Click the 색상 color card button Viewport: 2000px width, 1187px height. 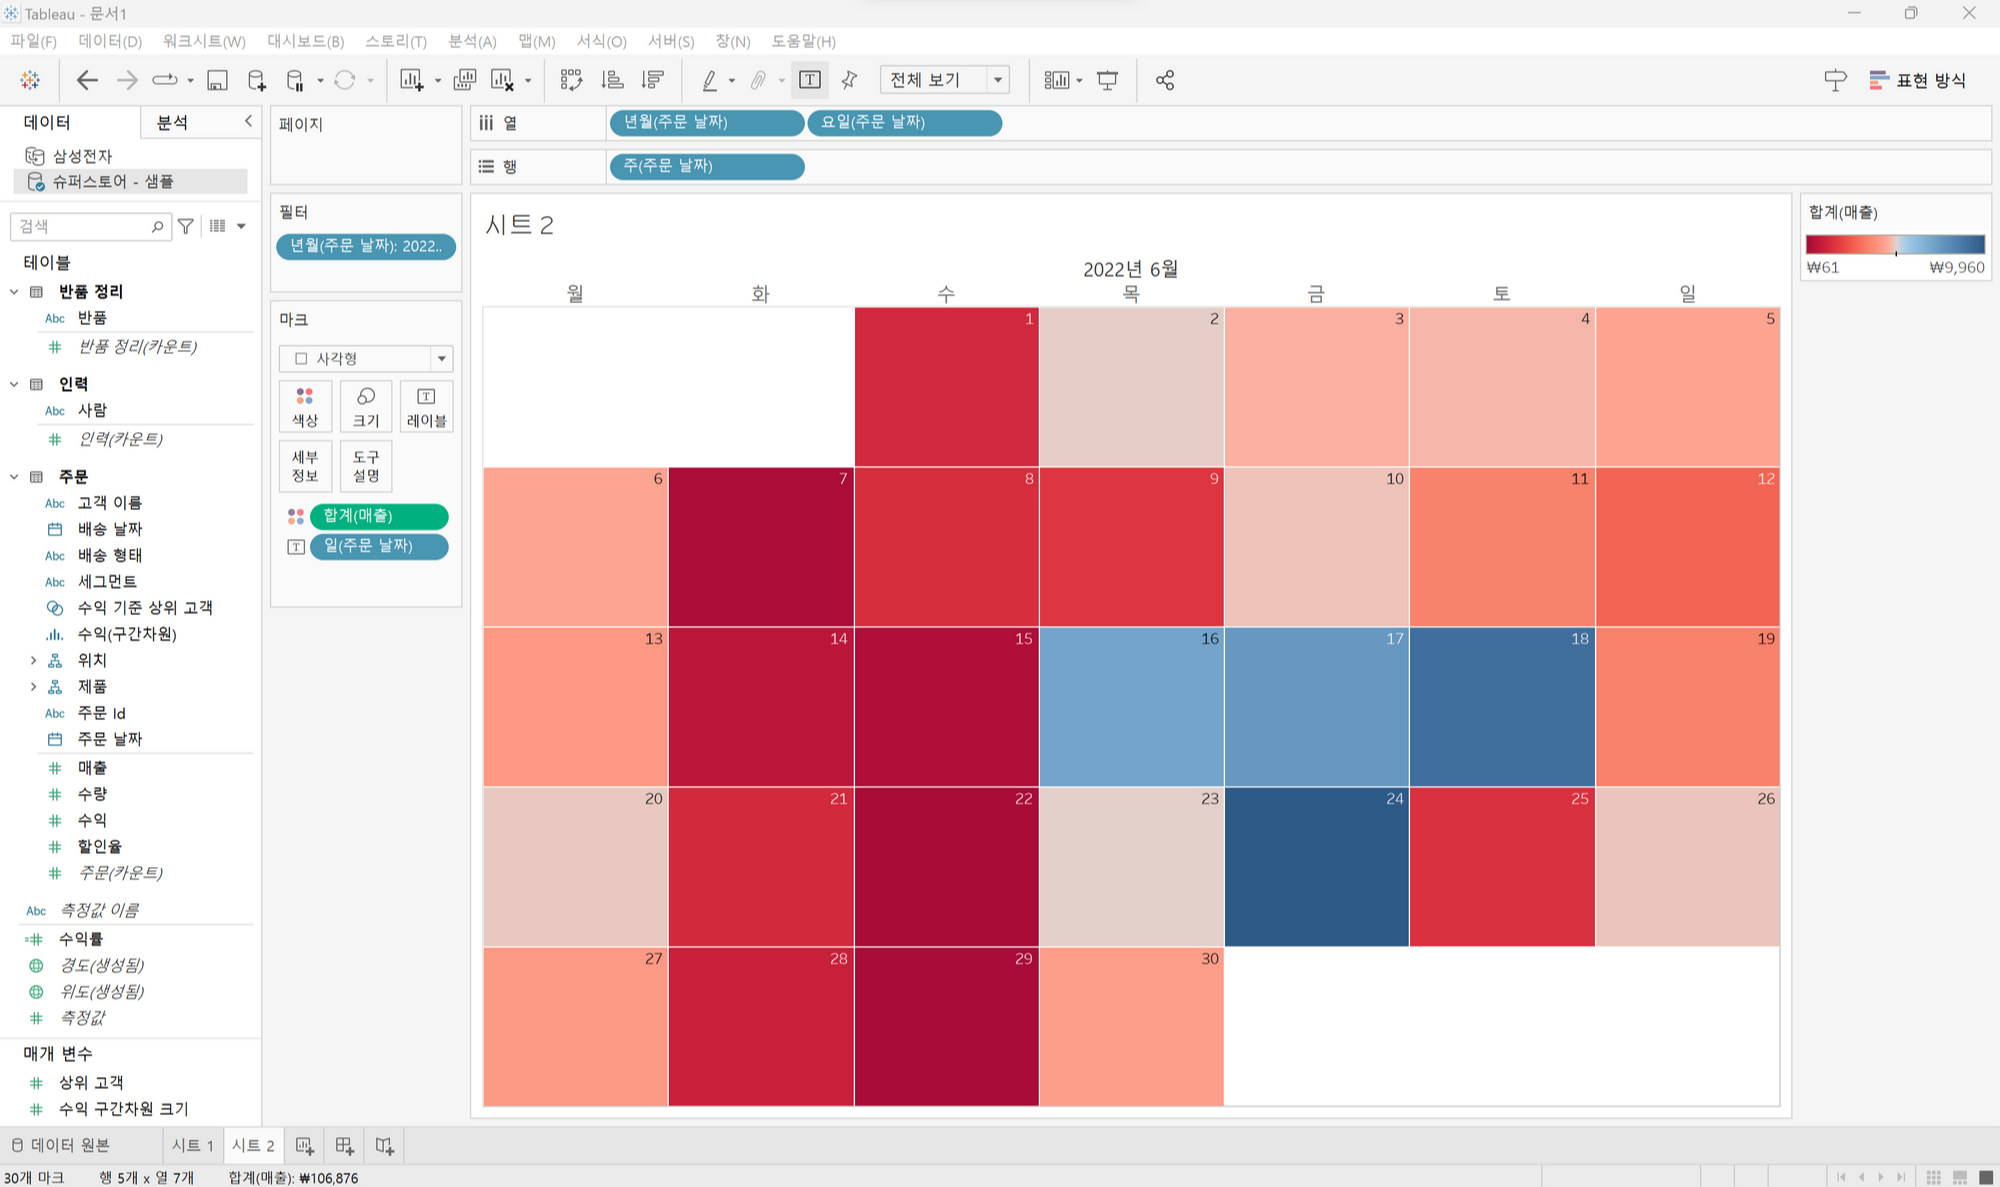pos(305,406)
